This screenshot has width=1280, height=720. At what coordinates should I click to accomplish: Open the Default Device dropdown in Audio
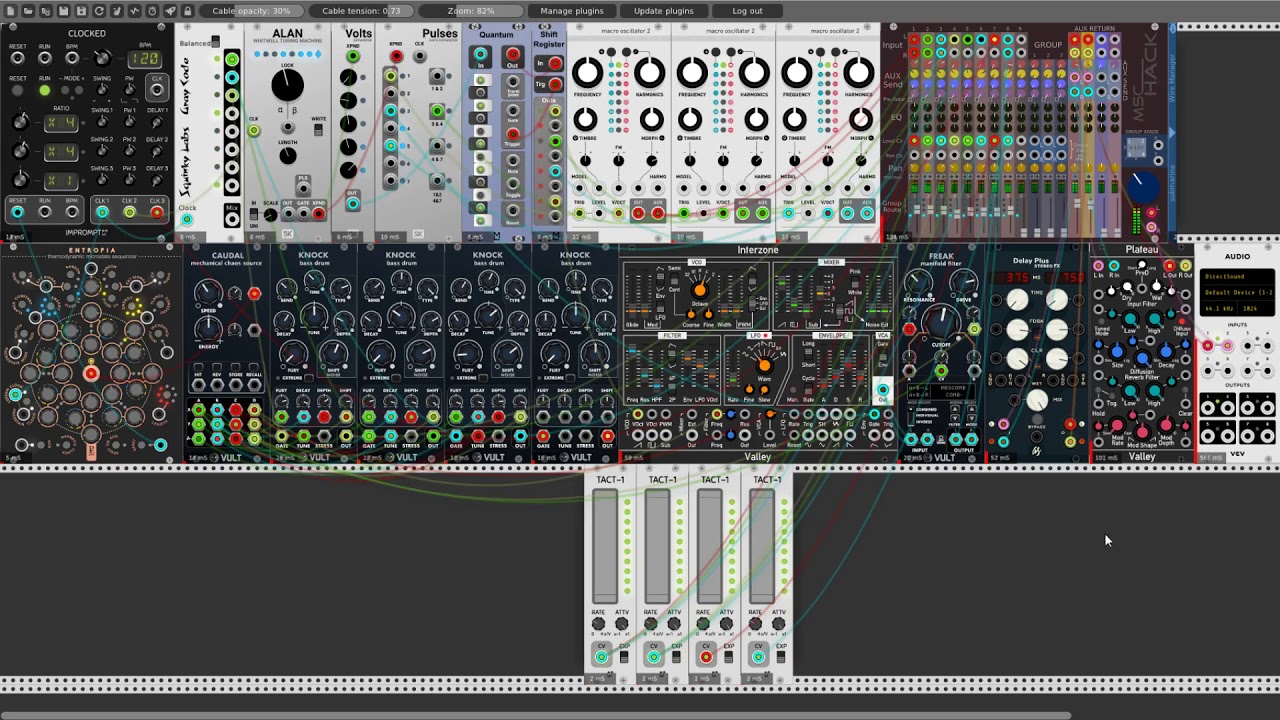[1237, 293]
